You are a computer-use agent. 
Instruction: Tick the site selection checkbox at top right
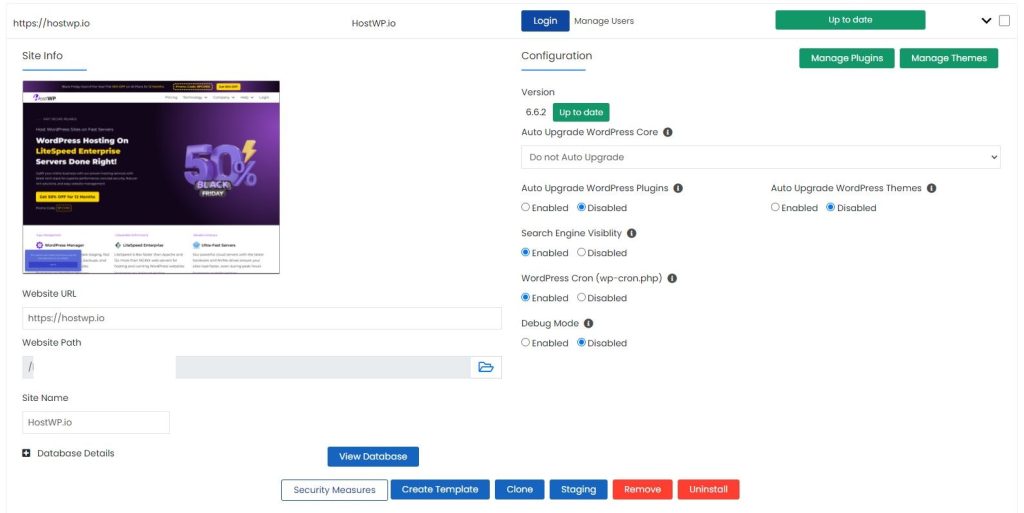pos(1004,21)
